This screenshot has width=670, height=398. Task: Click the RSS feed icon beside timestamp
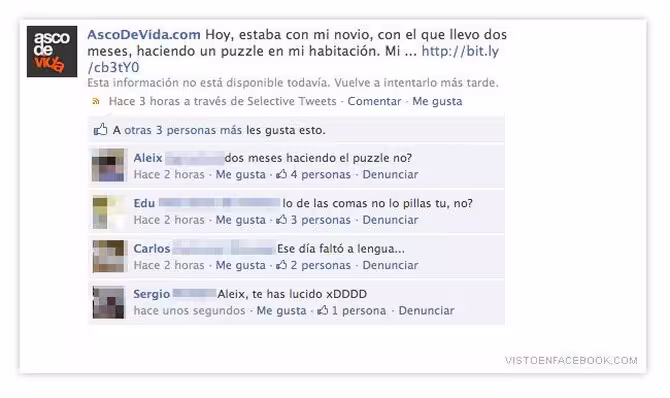point(96,101)
